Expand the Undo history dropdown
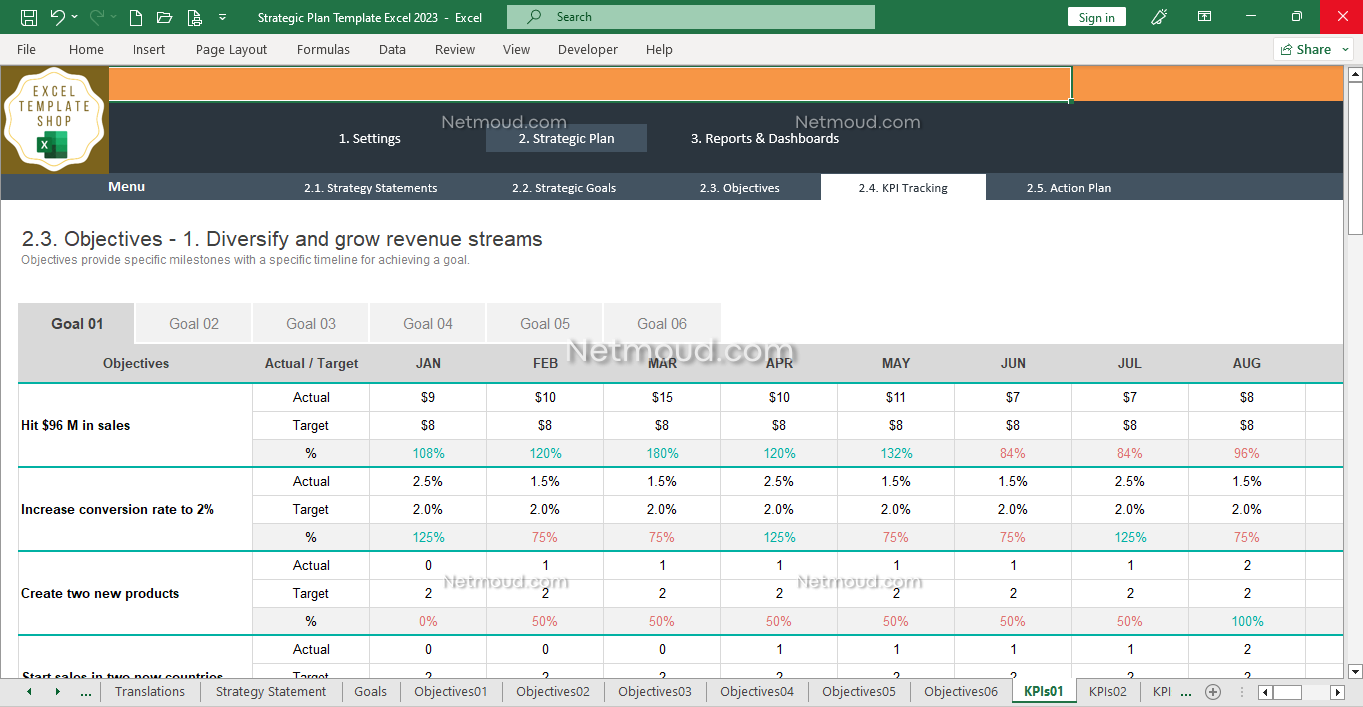Image resolution: width=1363 pixels, height=707 pixels. tap(75, 17)
